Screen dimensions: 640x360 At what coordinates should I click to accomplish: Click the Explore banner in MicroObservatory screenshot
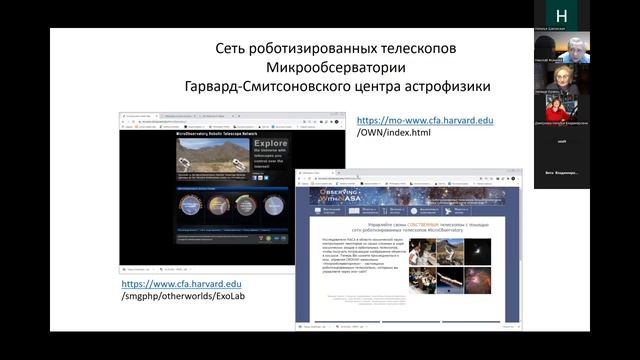point(271,154)
